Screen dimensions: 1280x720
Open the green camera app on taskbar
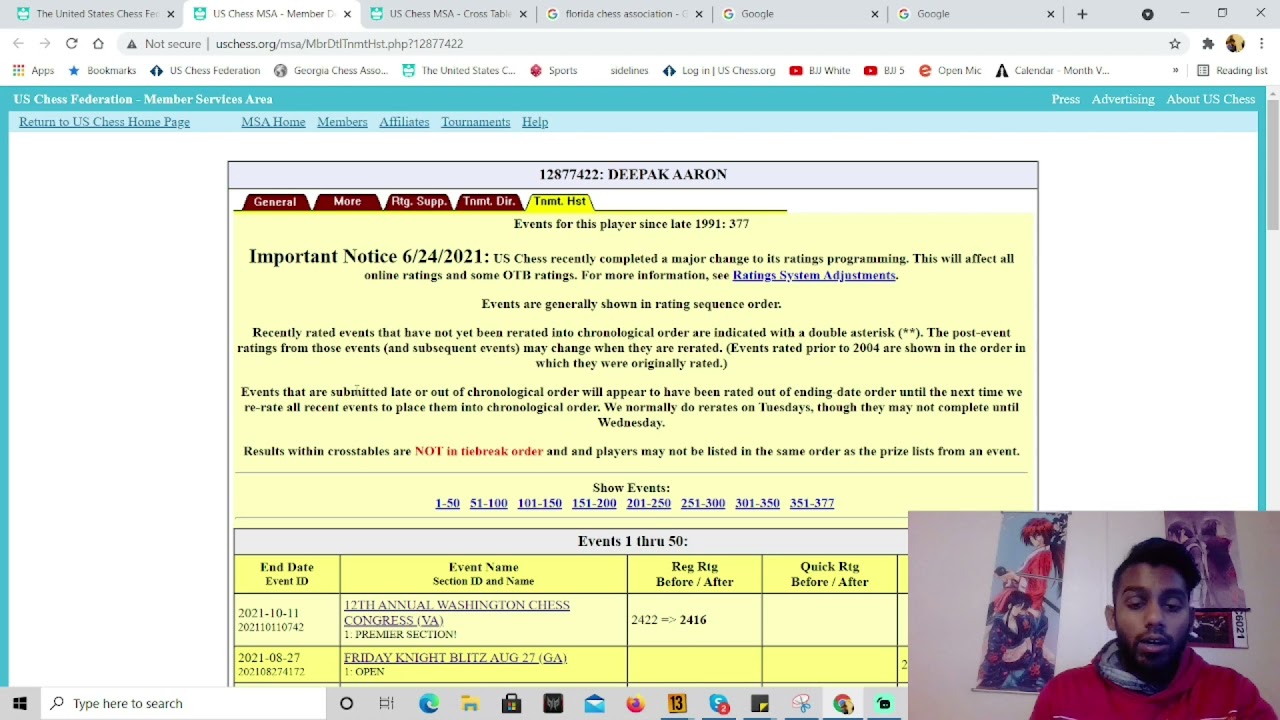(x=884, y=703)
